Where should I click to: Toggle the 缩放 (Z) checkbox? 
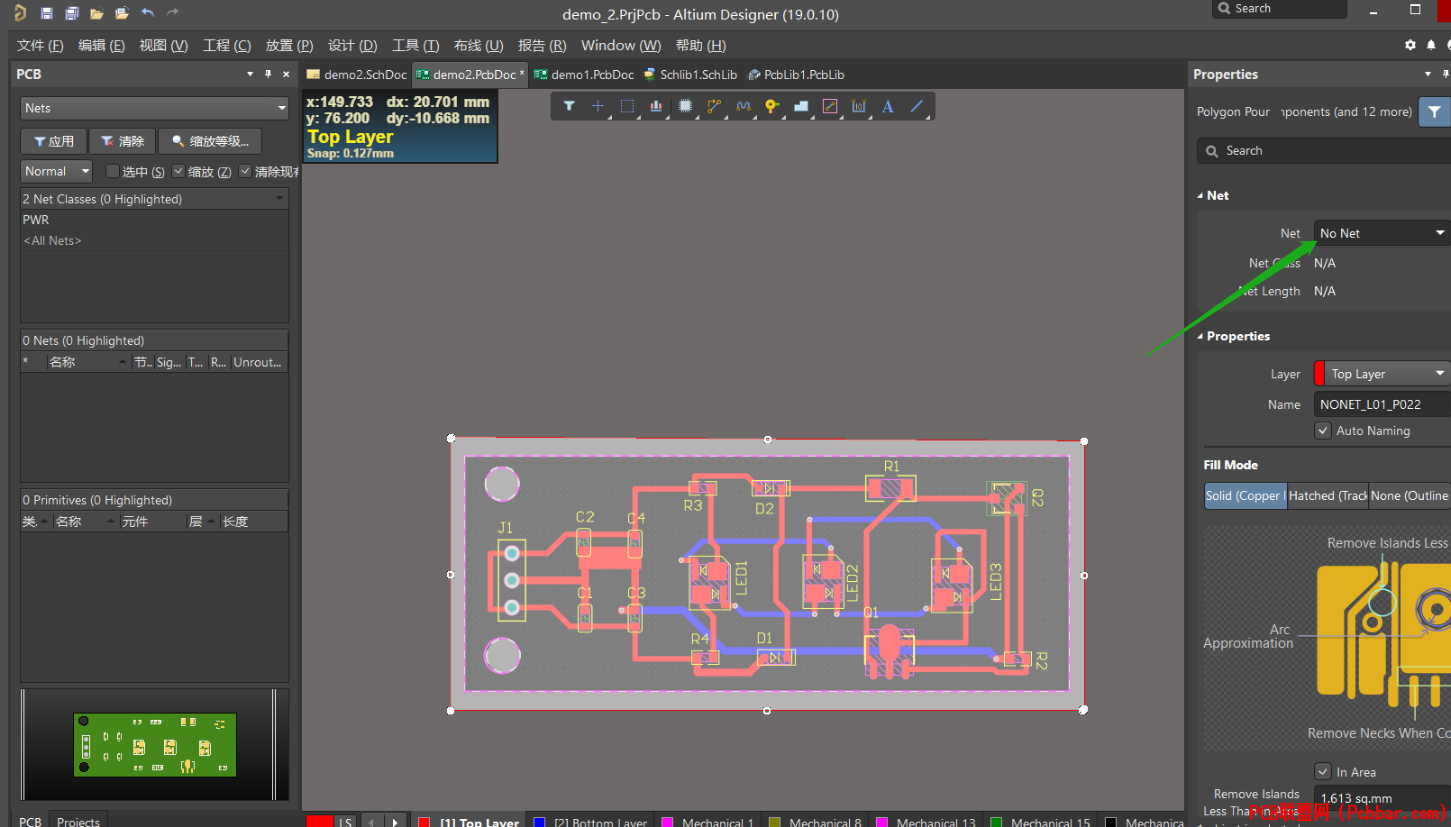pos(179,172)
